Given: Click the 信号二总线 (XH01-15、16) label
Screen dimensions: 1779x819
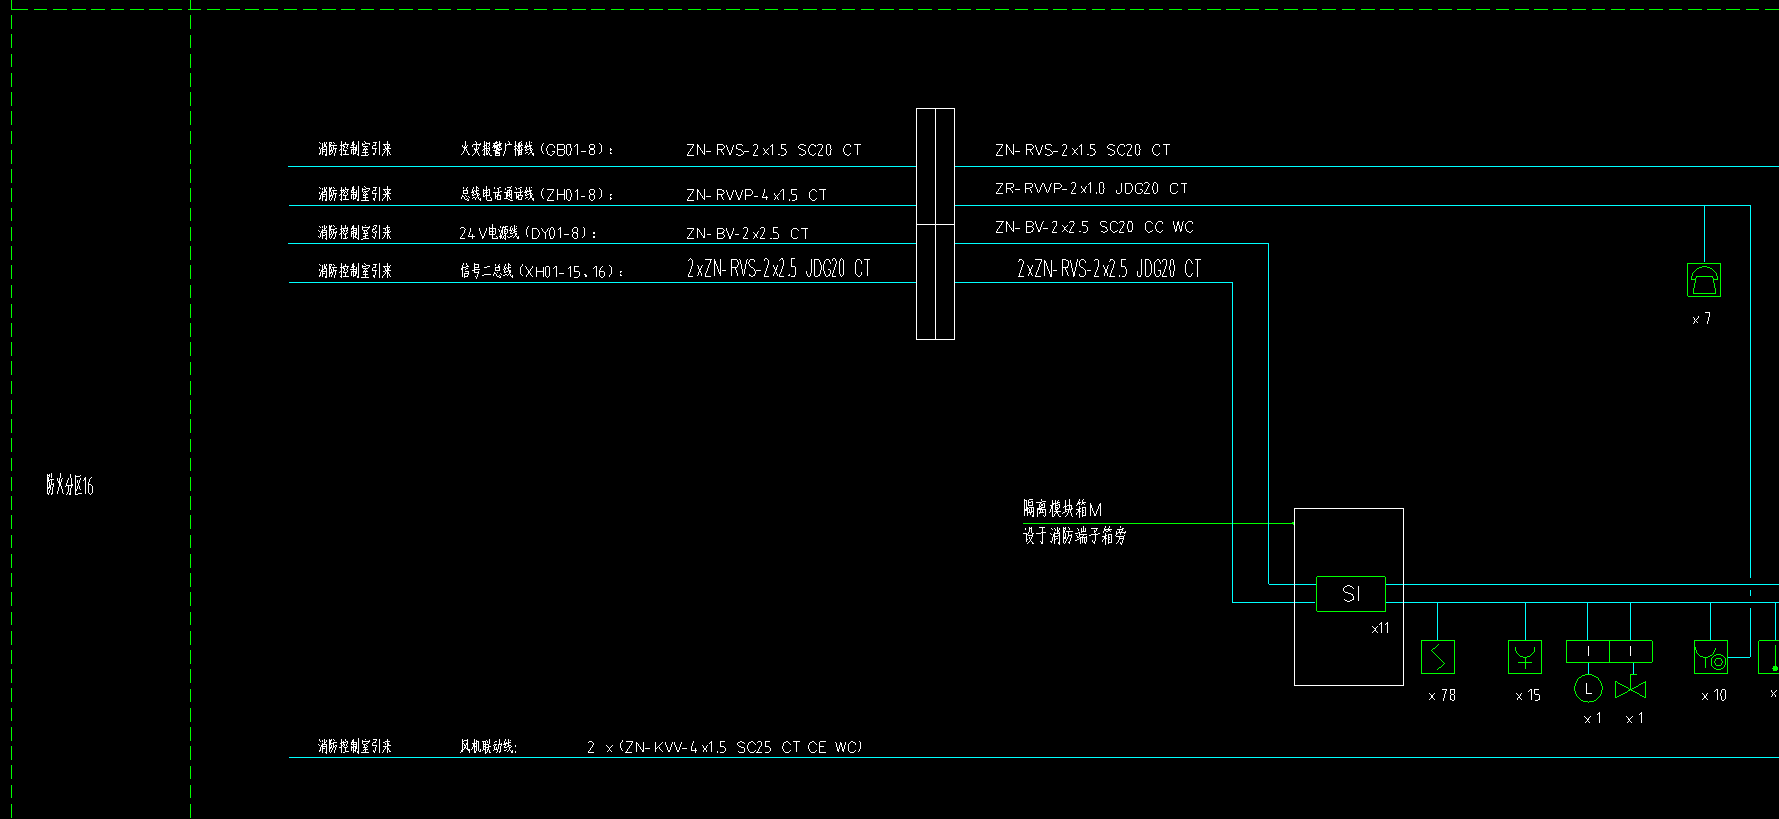Looking at the screenshot, I should [x=542, y=271].
